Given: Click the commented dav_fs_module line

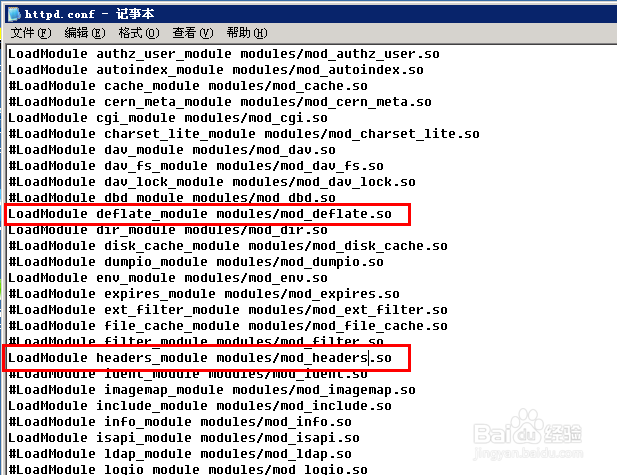Looking at the screenshot, I should click(196, 166).
